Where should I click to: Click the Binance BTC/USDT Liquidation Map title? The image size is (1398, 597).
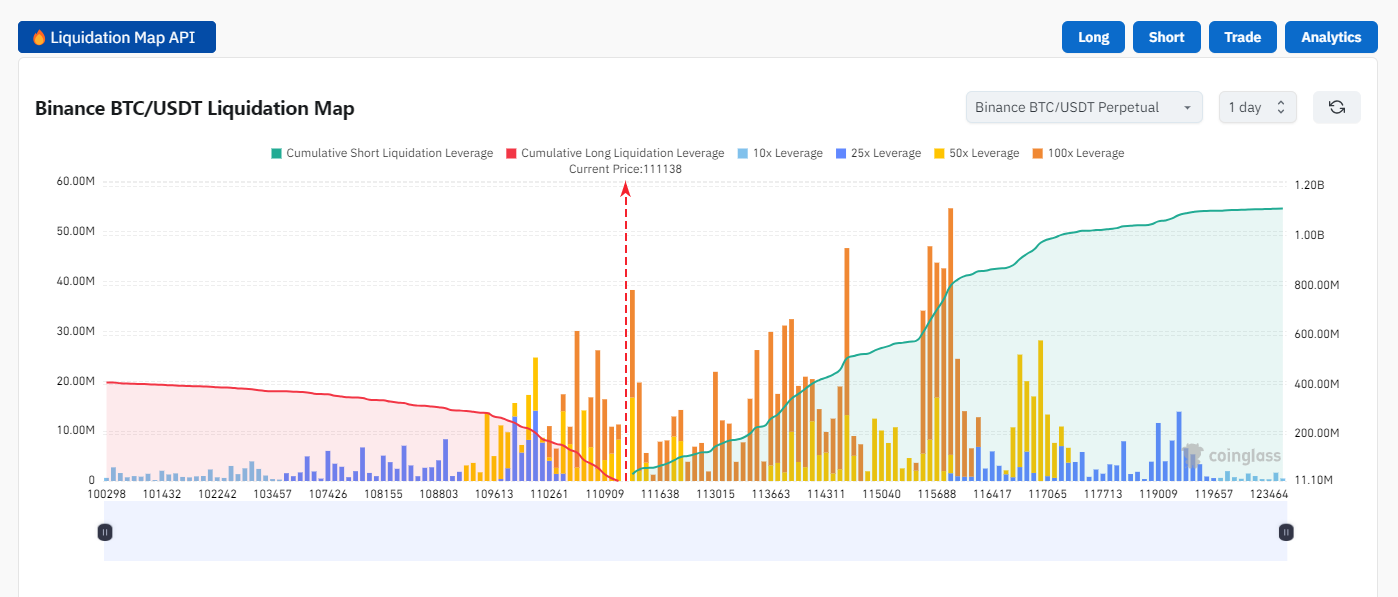click(195, 108)
